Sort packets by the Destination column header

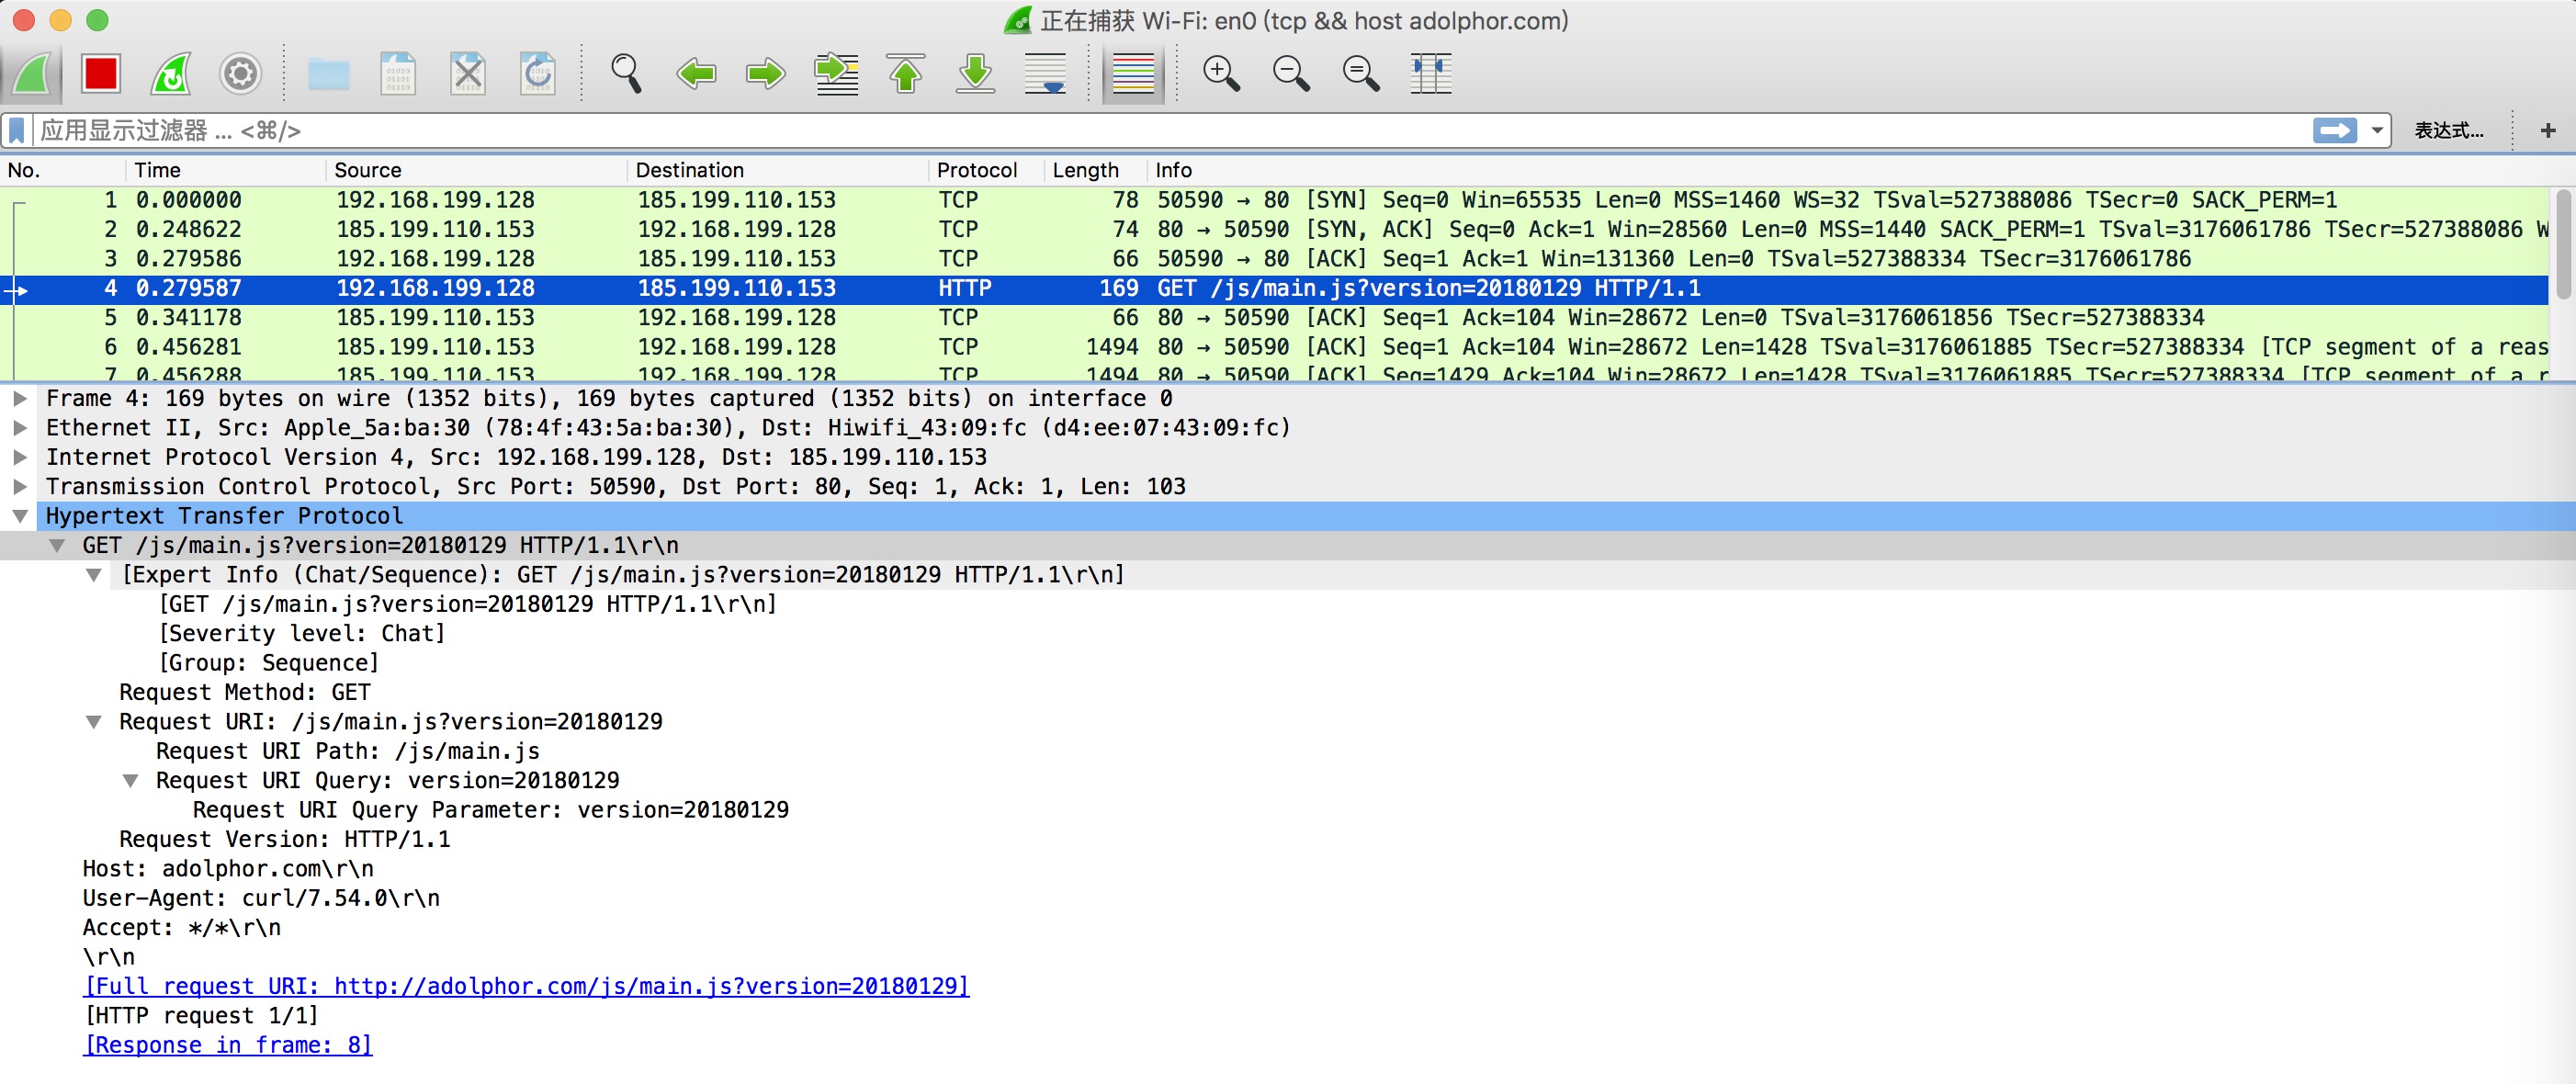tap(778, 170)
